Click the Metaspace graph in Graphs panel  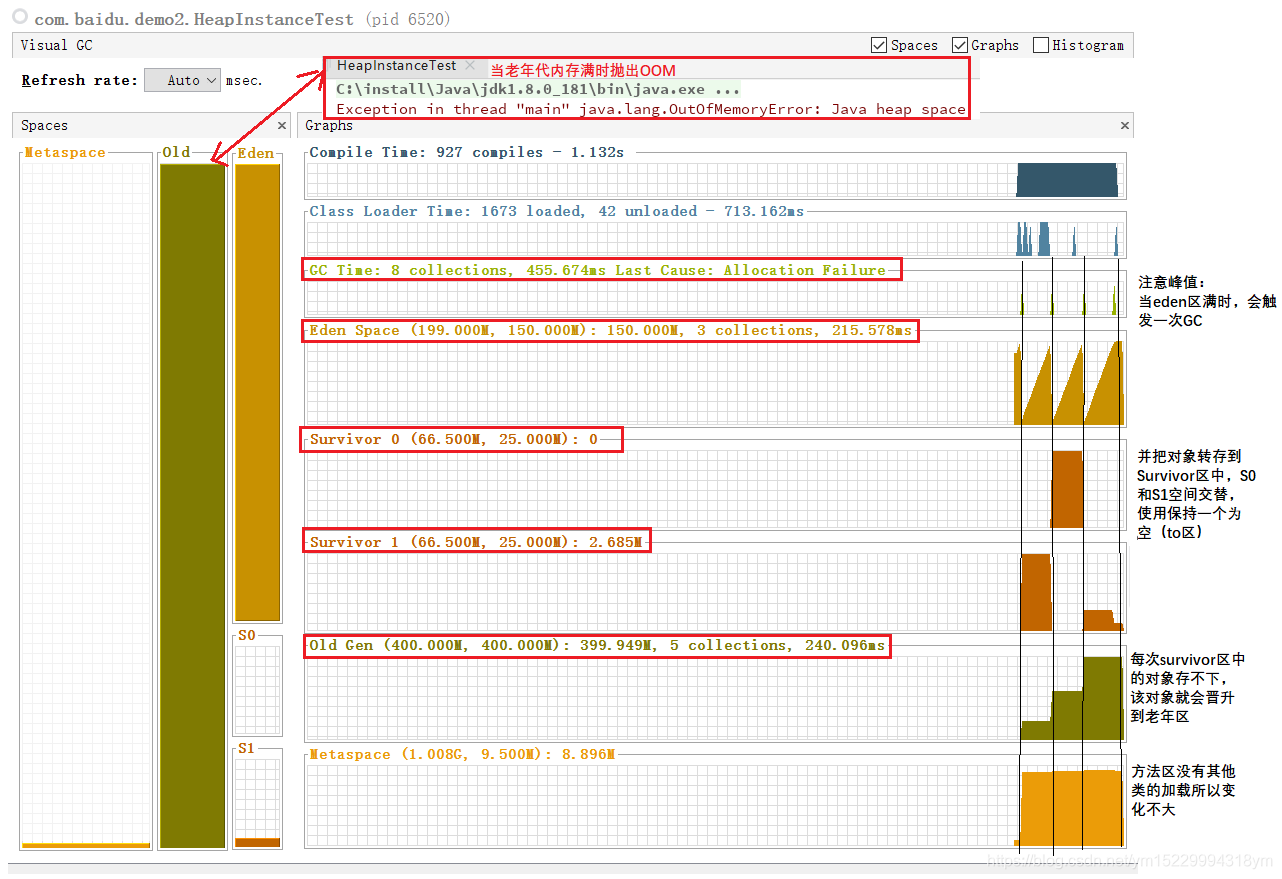click(x=715, y=806)
